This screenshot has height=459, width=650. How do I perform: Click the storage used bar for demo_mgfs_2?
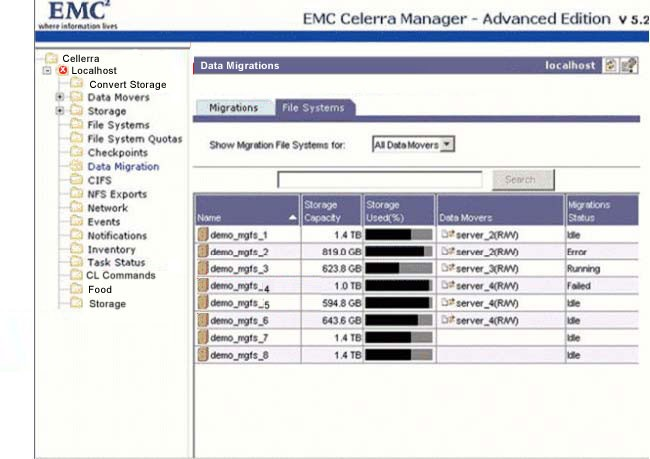click(399, 252)
